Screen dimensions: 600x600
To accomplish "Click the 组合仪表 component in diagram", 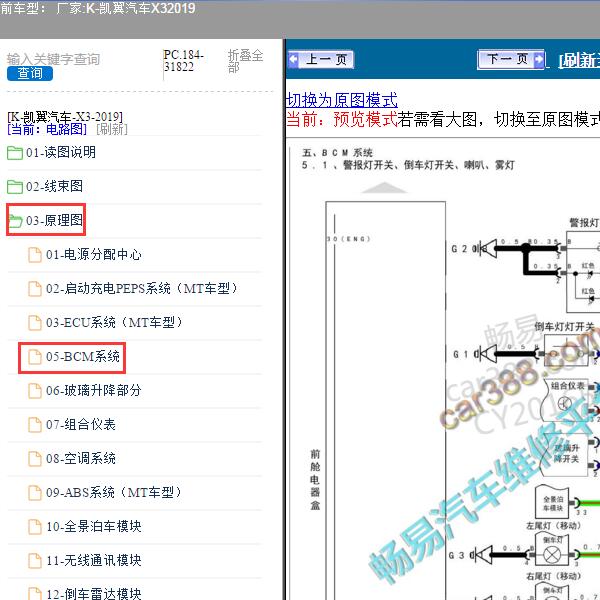I will 566,400.
